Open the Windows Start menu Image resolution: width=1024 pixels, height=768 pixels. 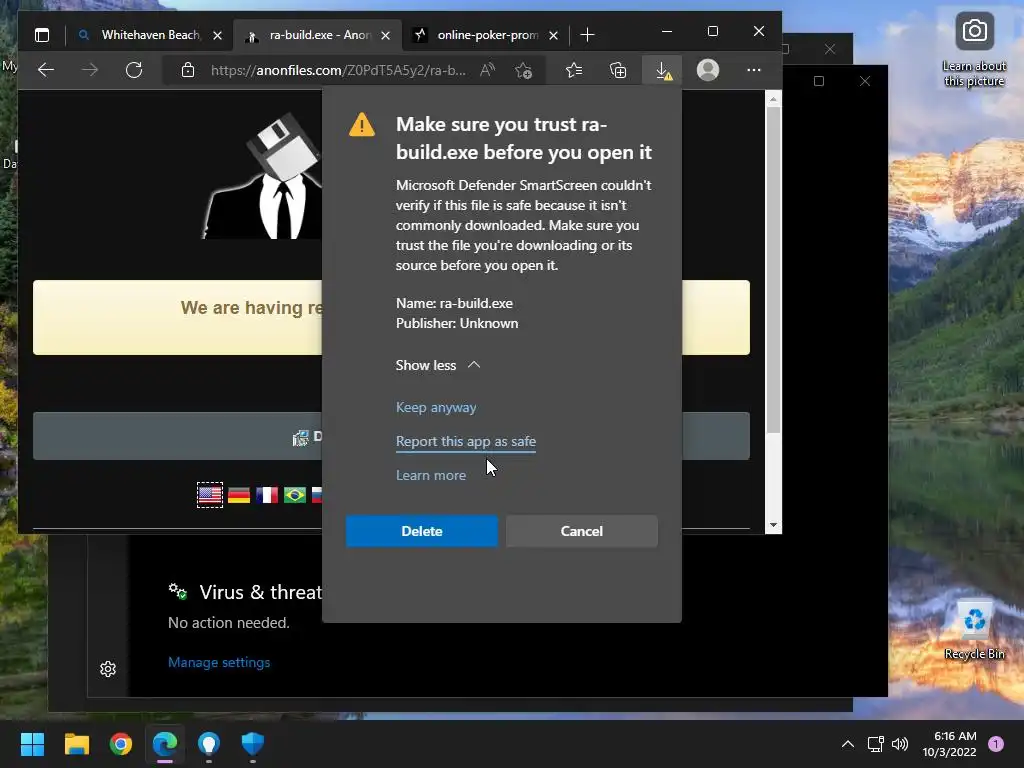pos(32,744)
